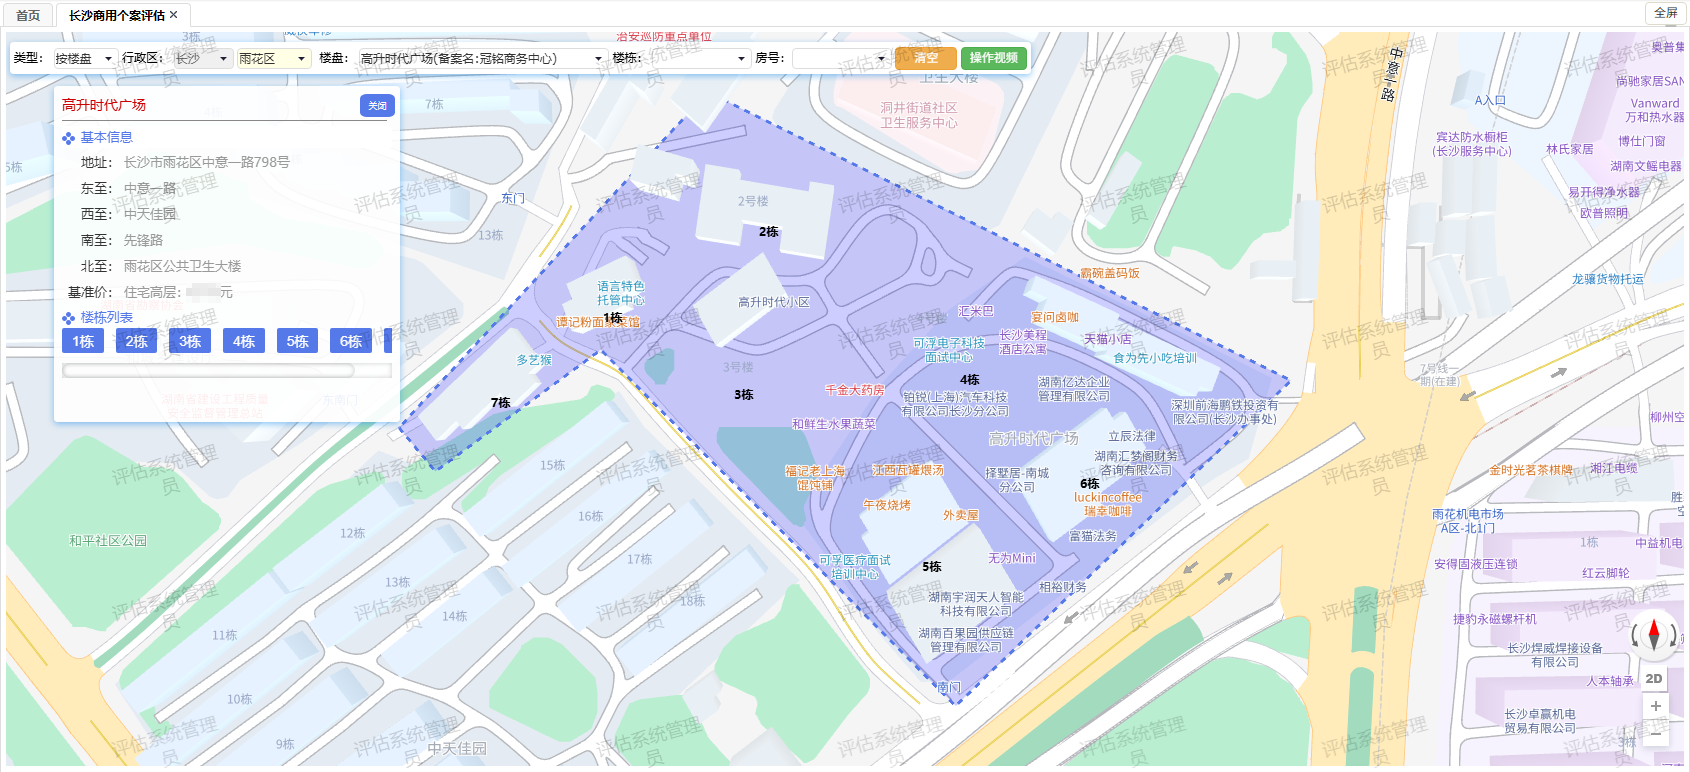
Task: Select building 1栋 in building list
Action: coord(83,341)
